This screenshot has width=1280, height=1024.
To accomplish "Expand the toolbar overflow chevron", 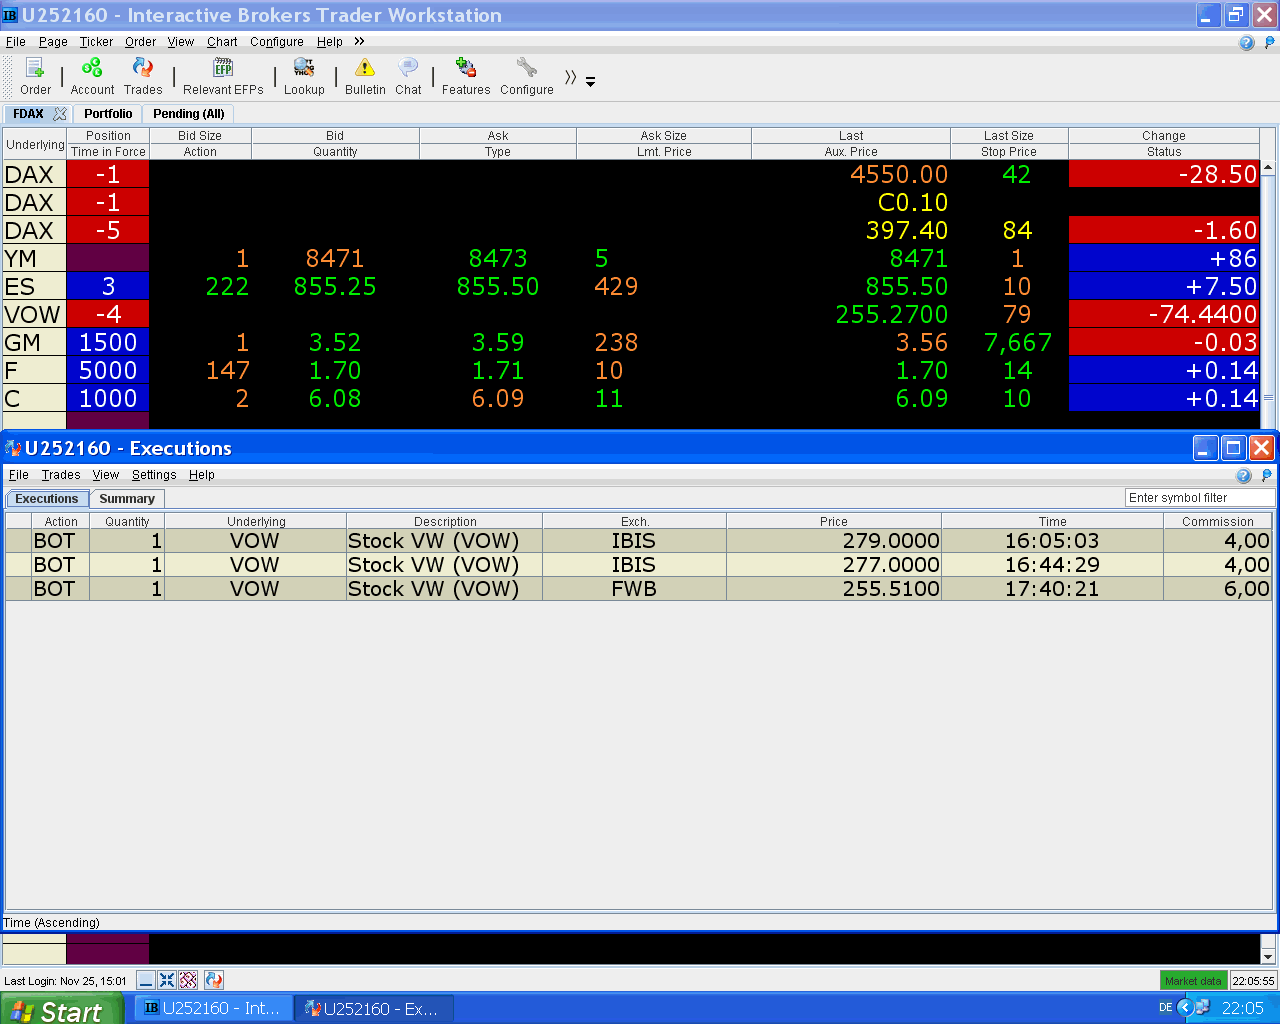I will (570, 77).
